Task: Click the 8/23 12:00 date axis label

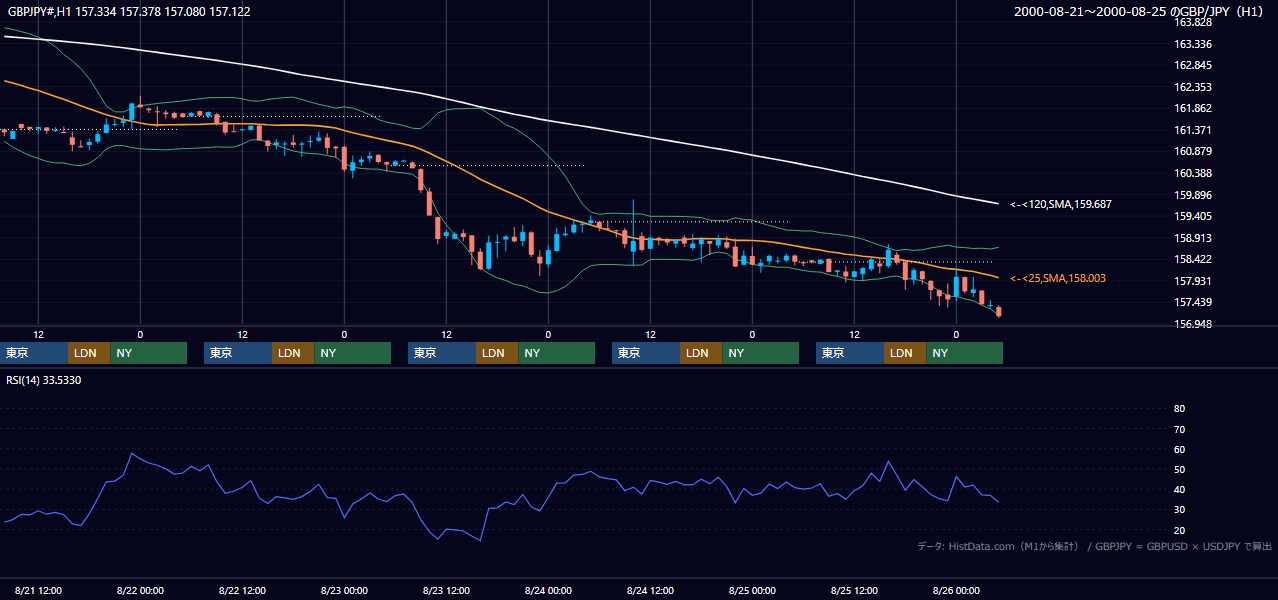Action: 447,591
